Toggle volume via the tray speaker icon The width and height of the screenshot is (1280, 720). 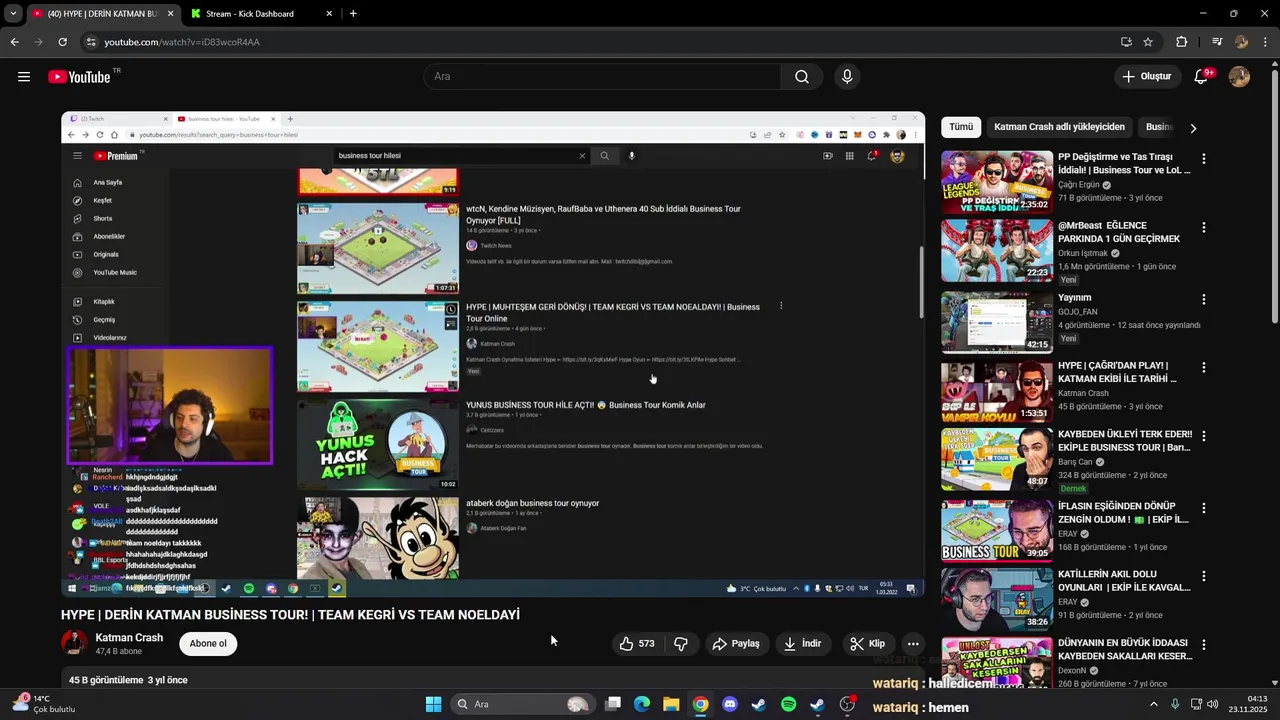[1213, 704]
